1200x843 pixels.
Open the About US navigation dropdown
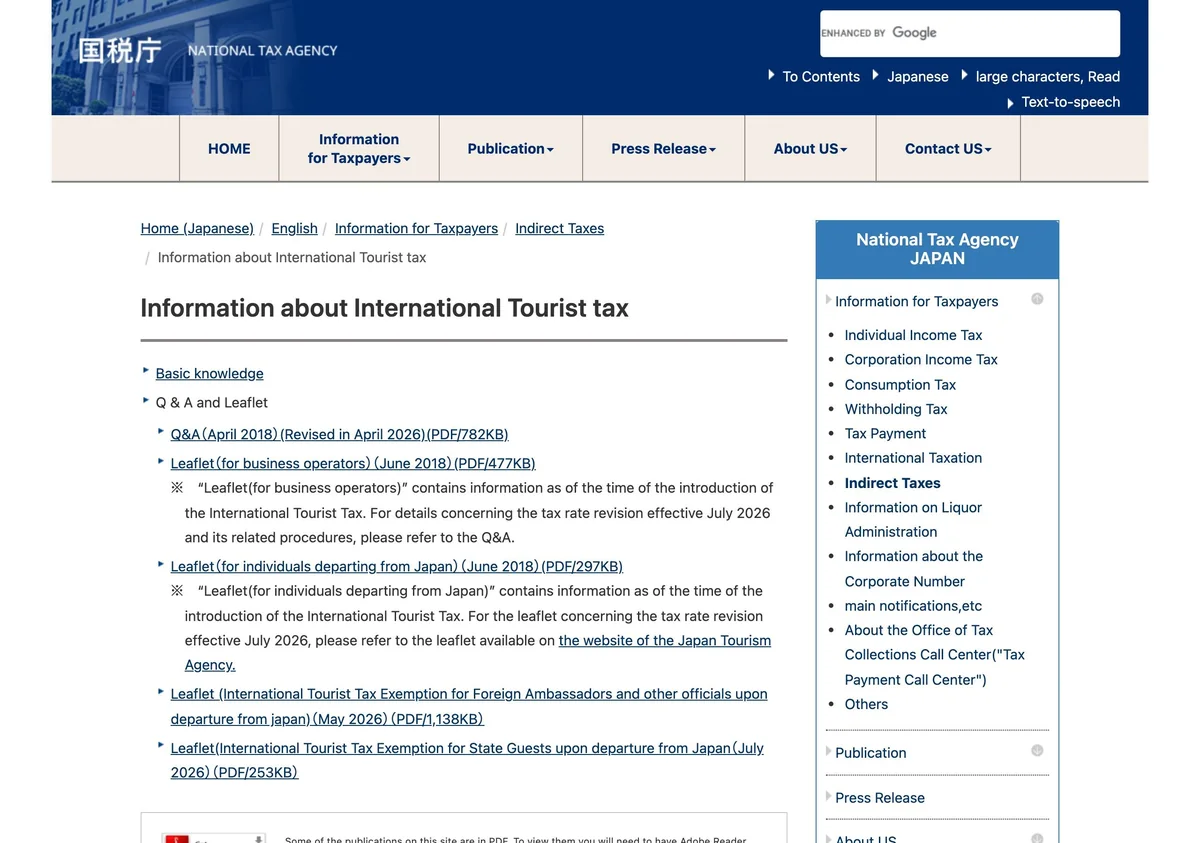[810, 149]
